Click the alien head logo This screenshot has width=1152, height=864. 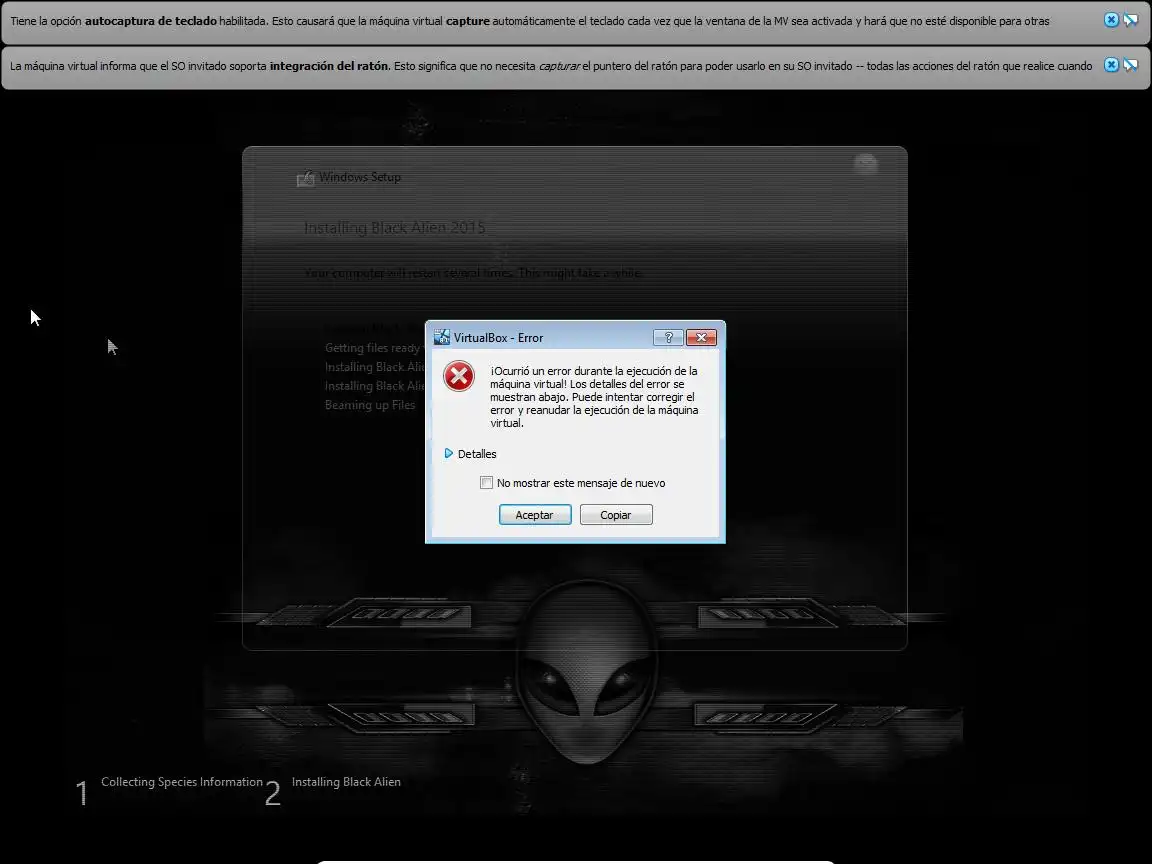point(586,672)
